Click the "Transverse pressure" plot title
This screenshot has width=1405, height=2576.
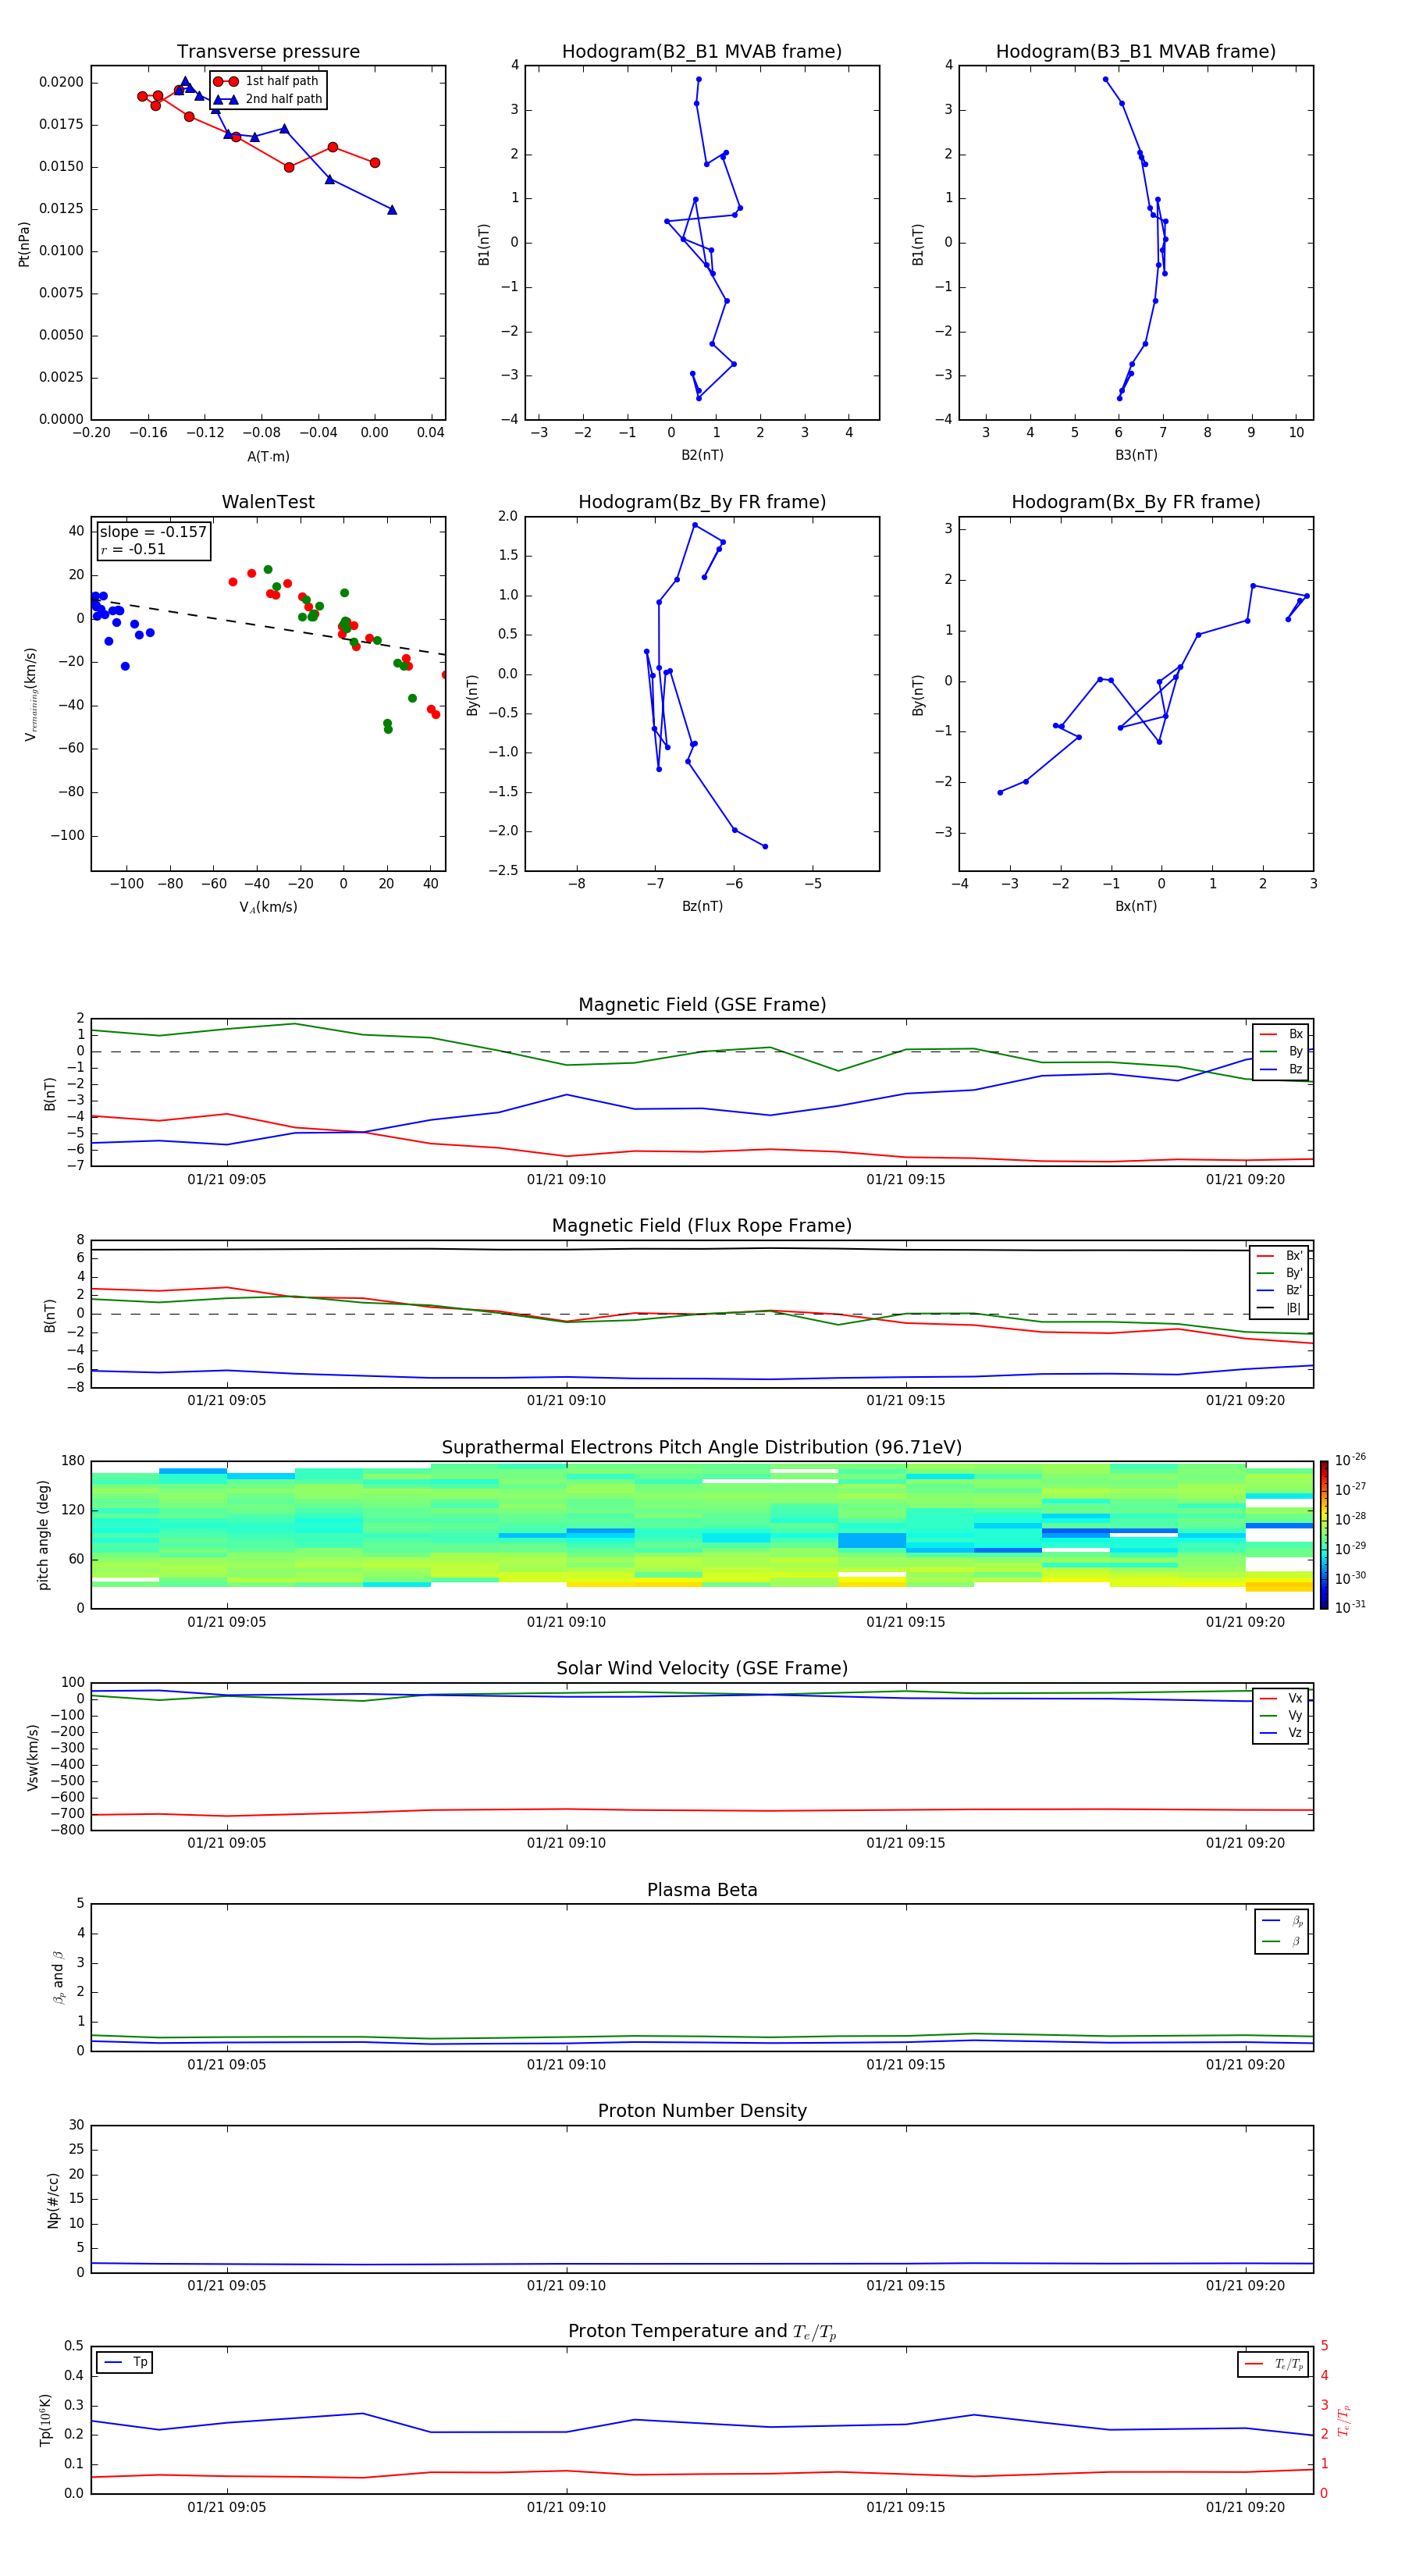268,52
